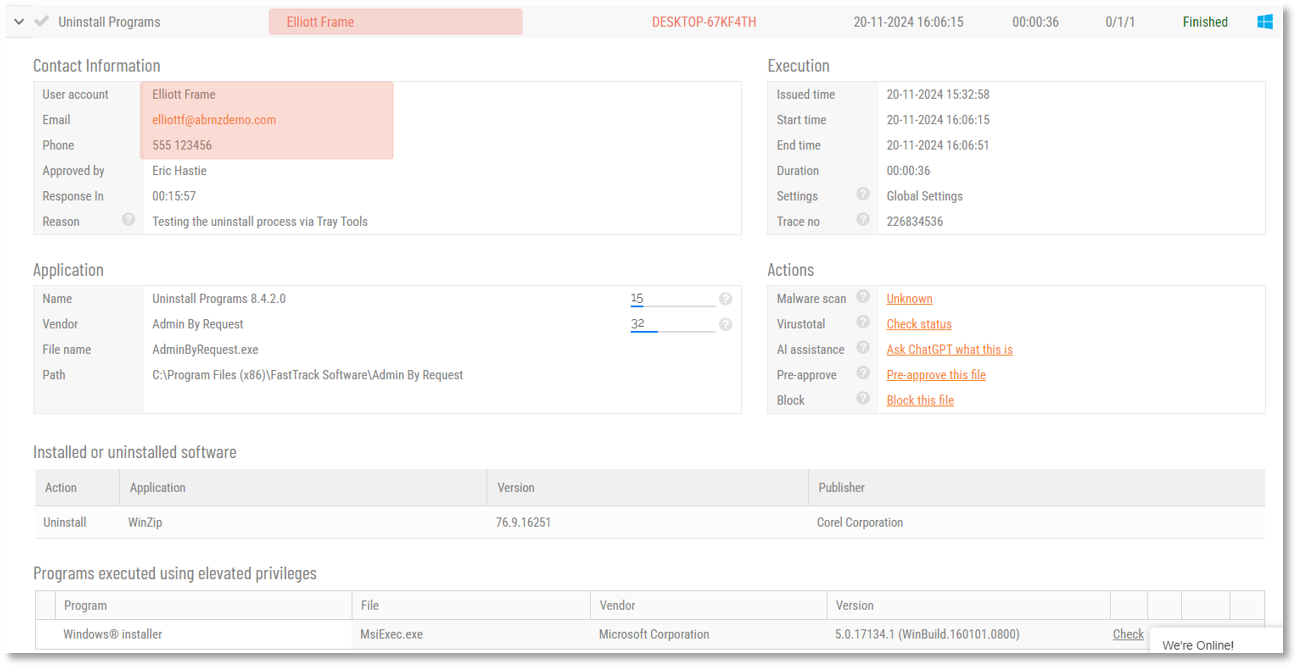This screenshot has width=1297, height=667.
Task: Click the elliottf@abrnzdemo.com email link
Action: coord(214,120)
